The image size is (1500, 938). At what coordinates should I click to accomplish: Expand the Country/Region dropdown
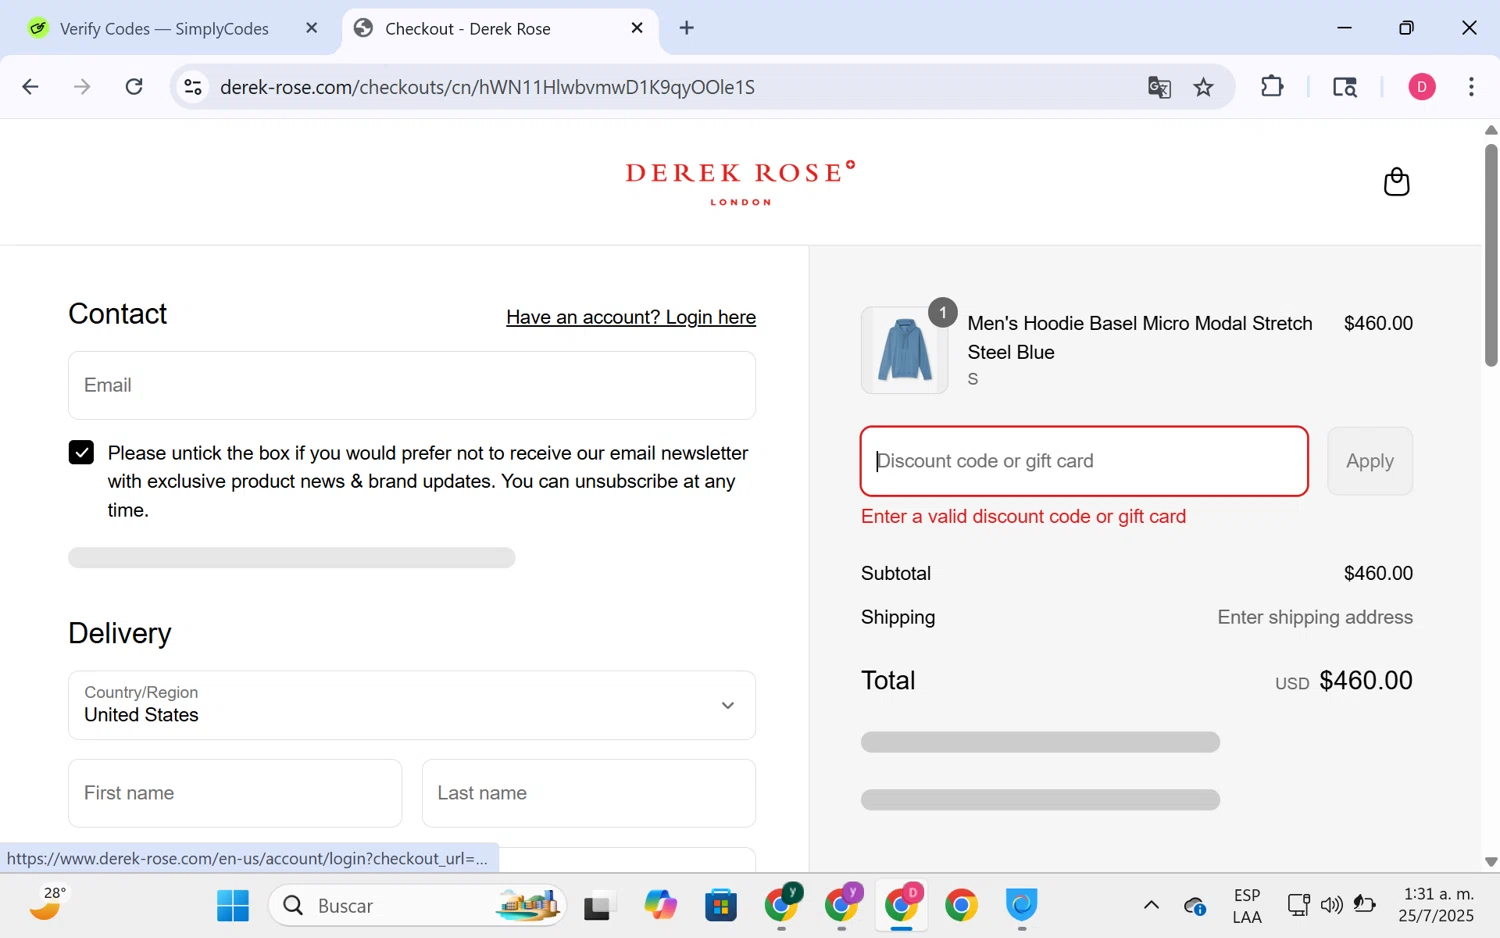coord(412,705)
